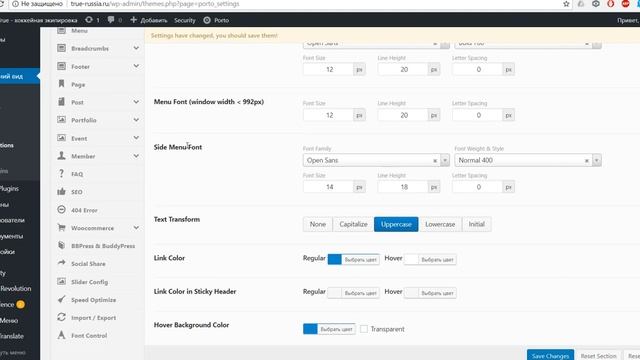Image resolution: width=640 pixels, height=360 pixels.
Task: Choose Sticky Header Hover color button
Action: point(437,293)
